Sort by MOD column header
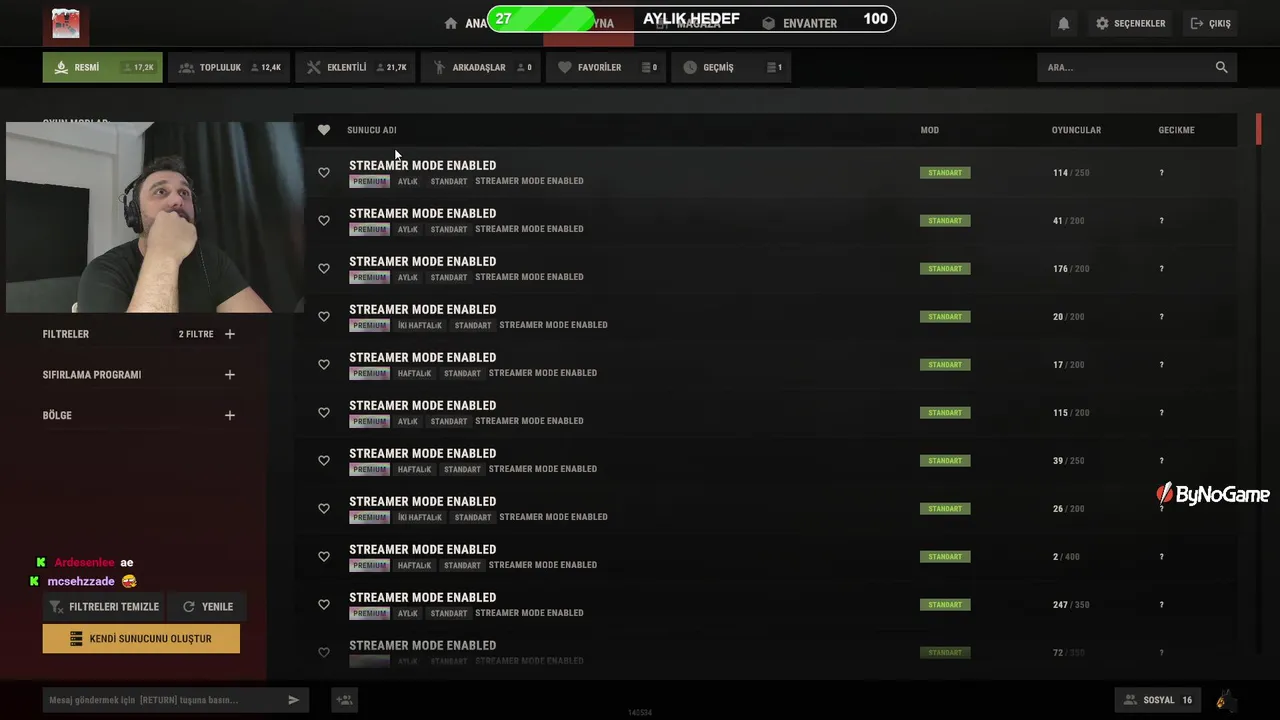 click(x=930, y=130)
